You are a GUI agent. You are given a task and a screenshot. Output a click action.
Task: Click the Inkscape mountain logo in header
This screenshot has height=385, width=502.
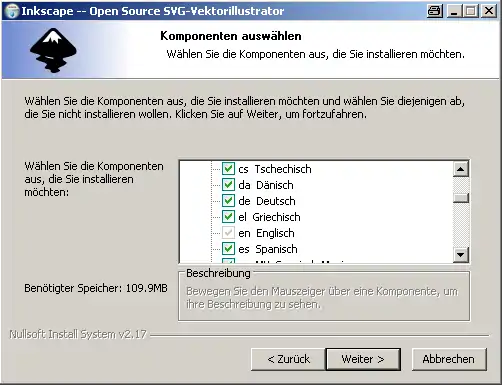[x=53, y=50]
